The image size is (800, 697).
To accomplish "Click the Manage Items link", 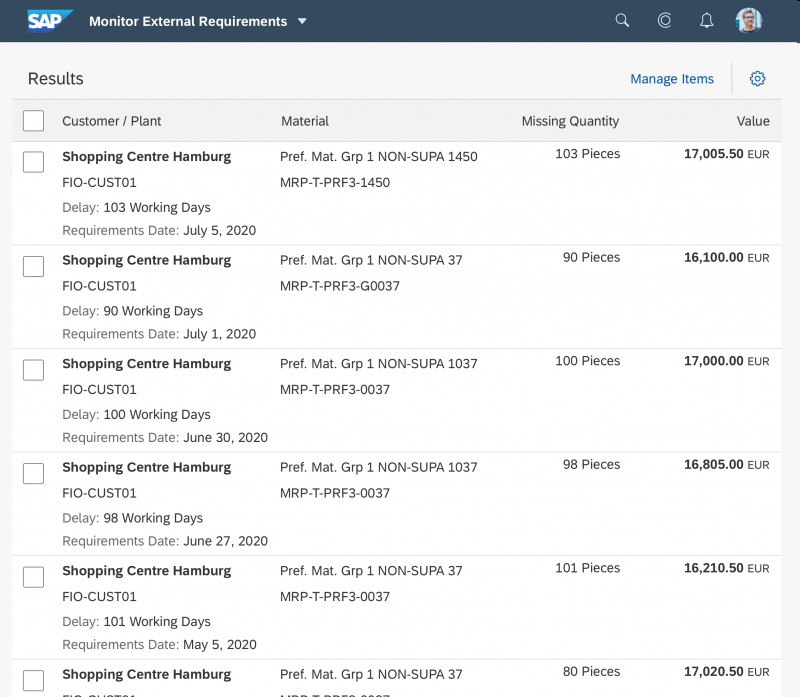I will coord(672,79).
